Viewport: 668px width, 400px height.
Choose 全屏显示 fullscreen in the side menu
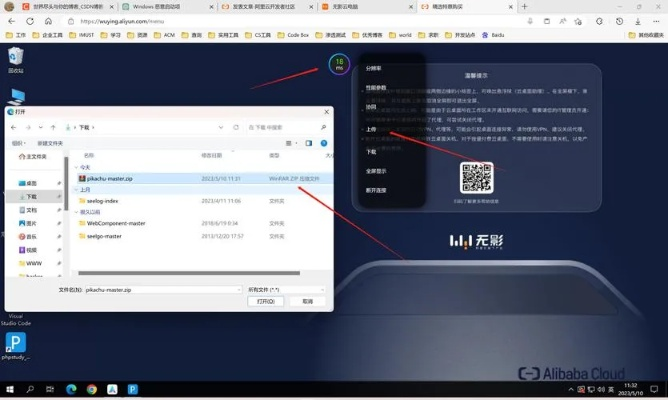pos(376,171)
